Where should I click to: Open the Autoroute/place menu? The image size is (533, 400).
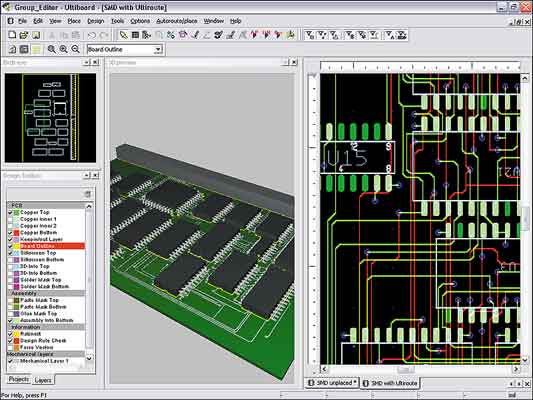pyautogui.click(x=177, y=21)
